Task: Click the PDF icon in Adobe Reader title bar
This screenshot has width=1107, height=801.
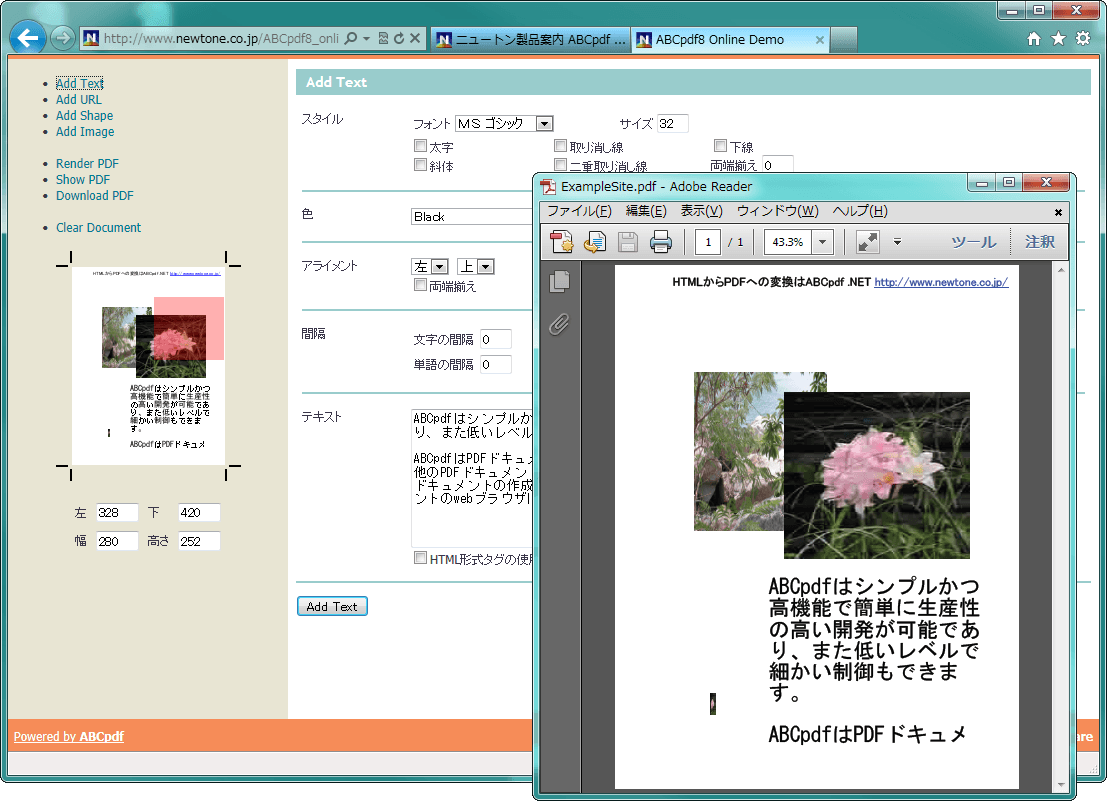Action: point(548,186)
